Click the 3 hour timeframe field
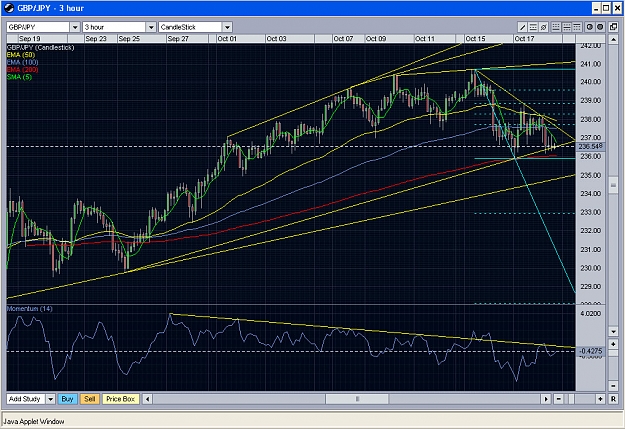The width and height of the screenshot is (625, 429). coord(114,27)
